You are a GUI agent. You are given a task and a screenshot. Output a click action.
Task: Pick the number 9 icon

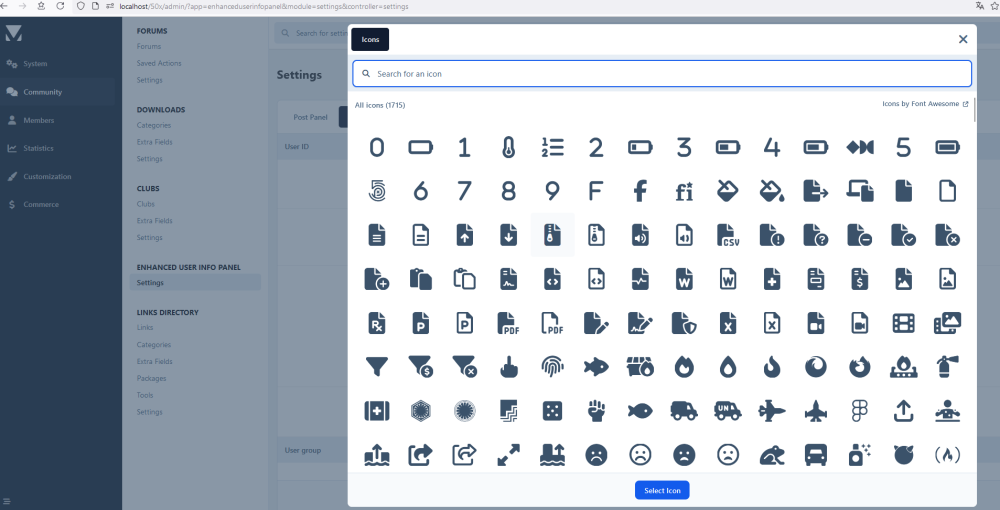click(x=552, y=191)
